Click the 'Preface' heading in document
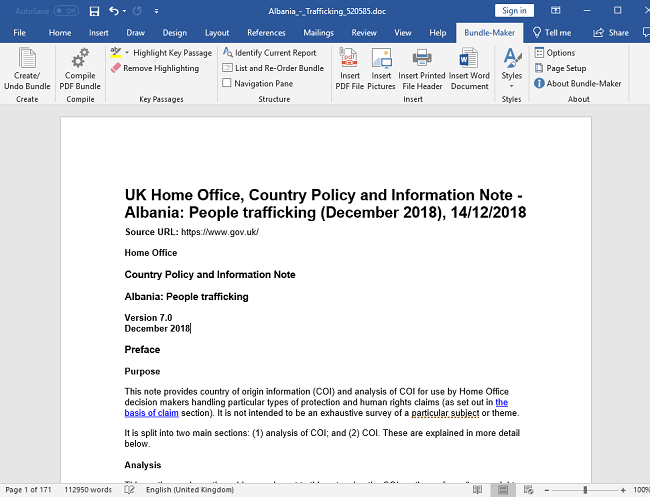This screenshot has height=497, width=650. coord(142,349)
